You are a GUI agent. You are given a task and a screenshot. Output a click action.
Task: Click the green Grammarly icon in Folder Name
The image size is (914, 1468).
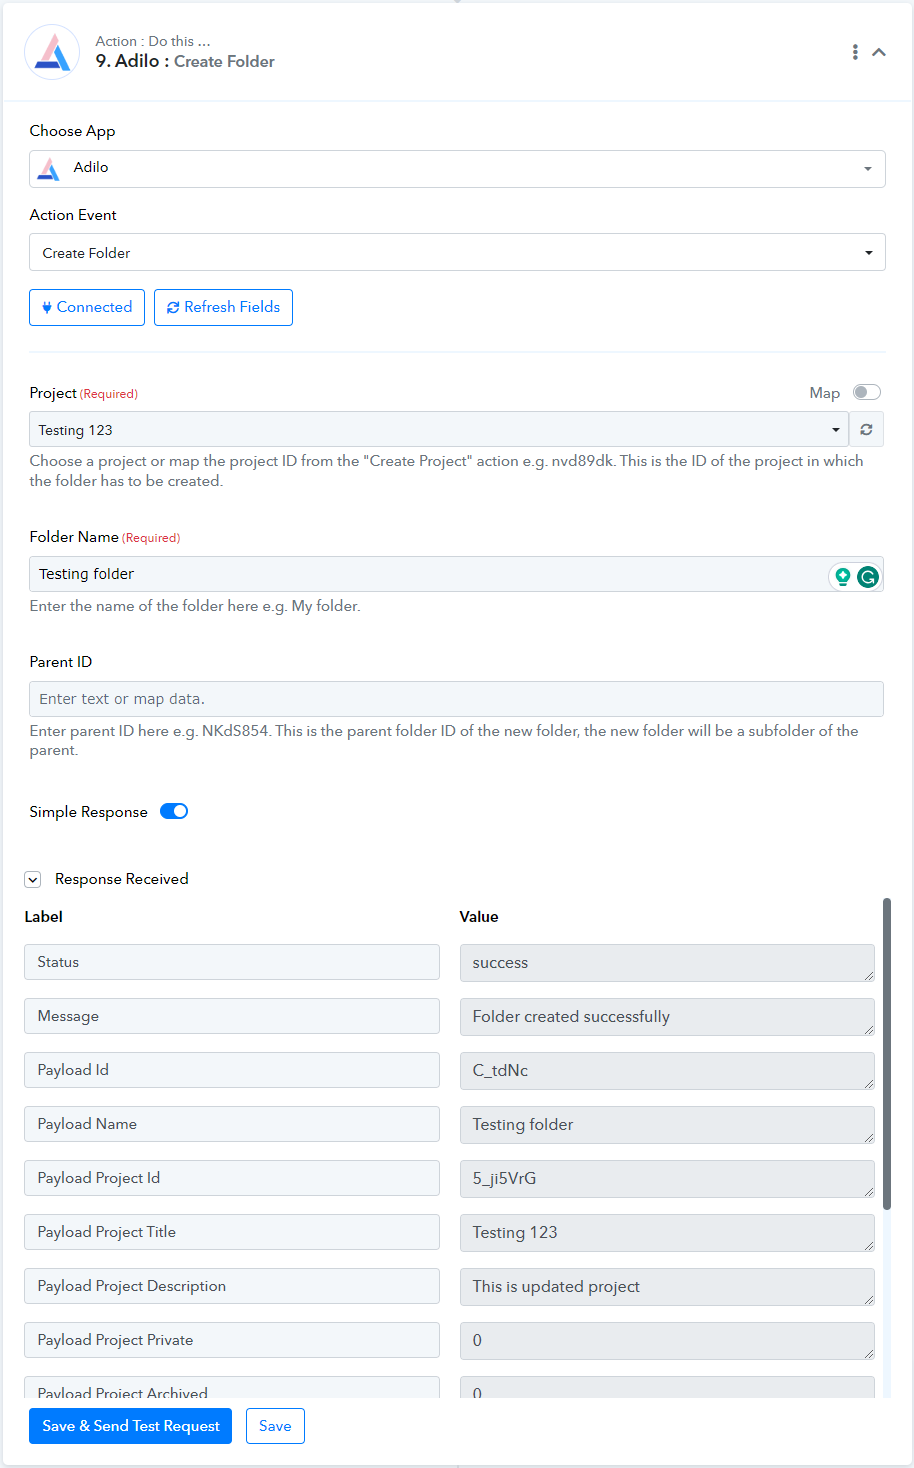click(x=868, y=576)
